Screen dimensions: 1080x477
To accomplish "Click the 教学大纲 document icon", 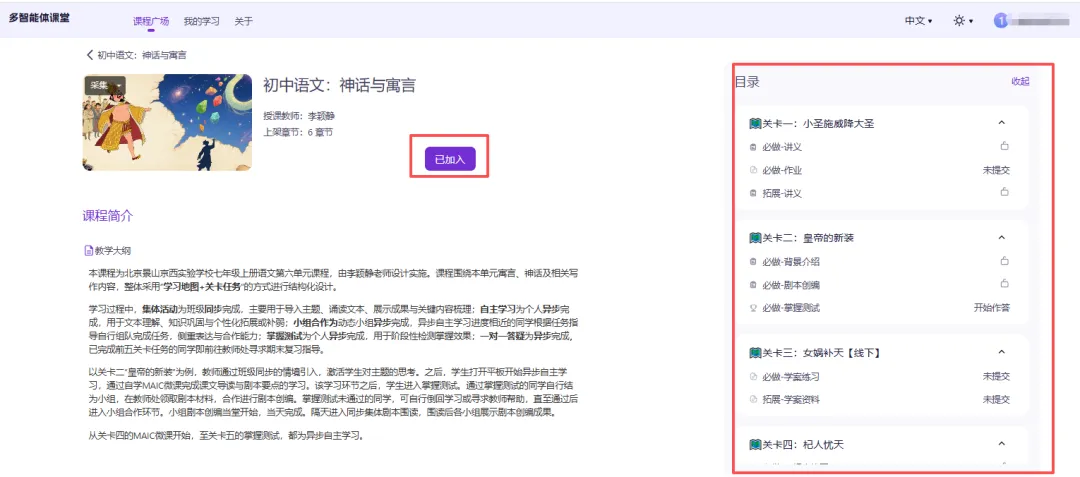I will point(88,251).
